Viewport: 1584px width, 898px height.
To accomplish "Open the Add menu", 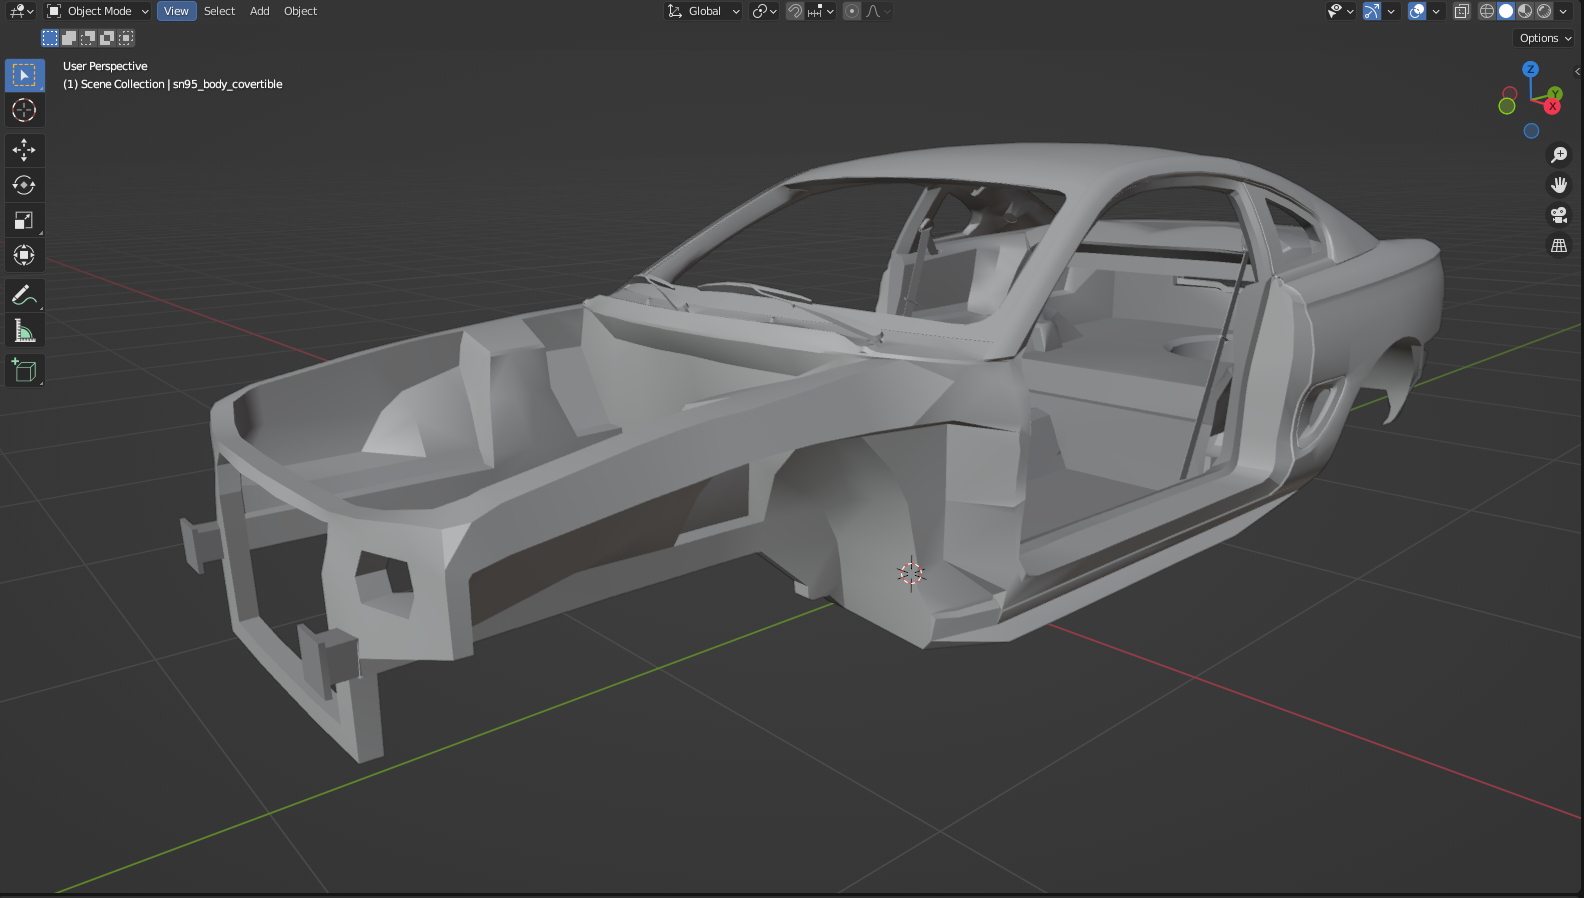I will point(259,11).
